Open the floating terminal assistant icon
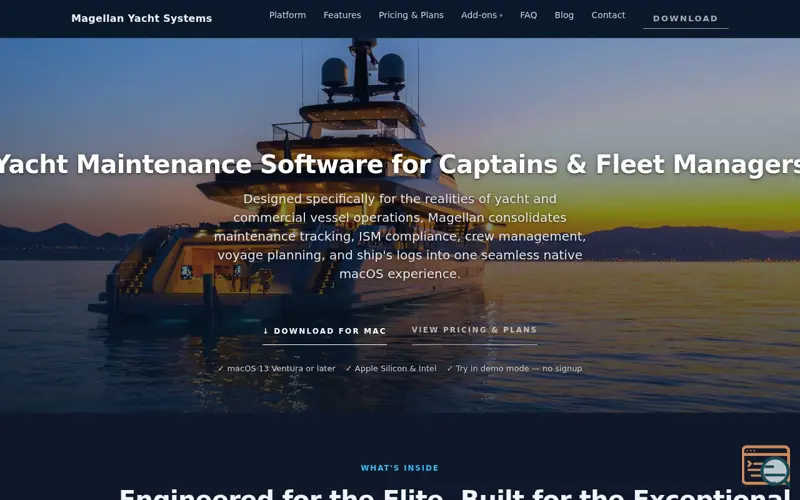The width and height of the screenshot is (800, 500). coord(766,465)
